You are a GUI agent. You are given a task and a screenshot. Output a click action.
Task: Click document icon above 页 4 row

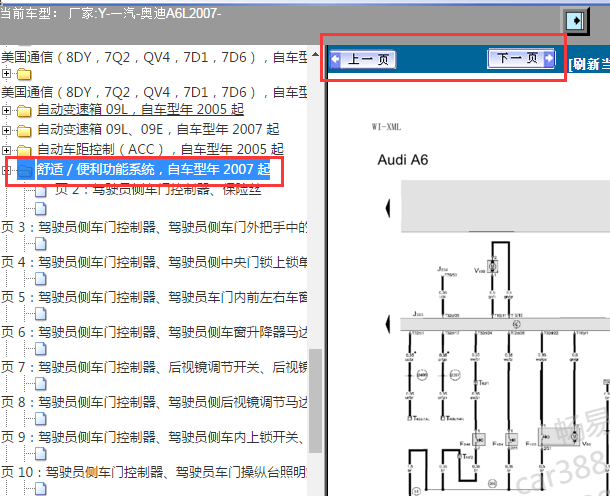coord(40,244)
